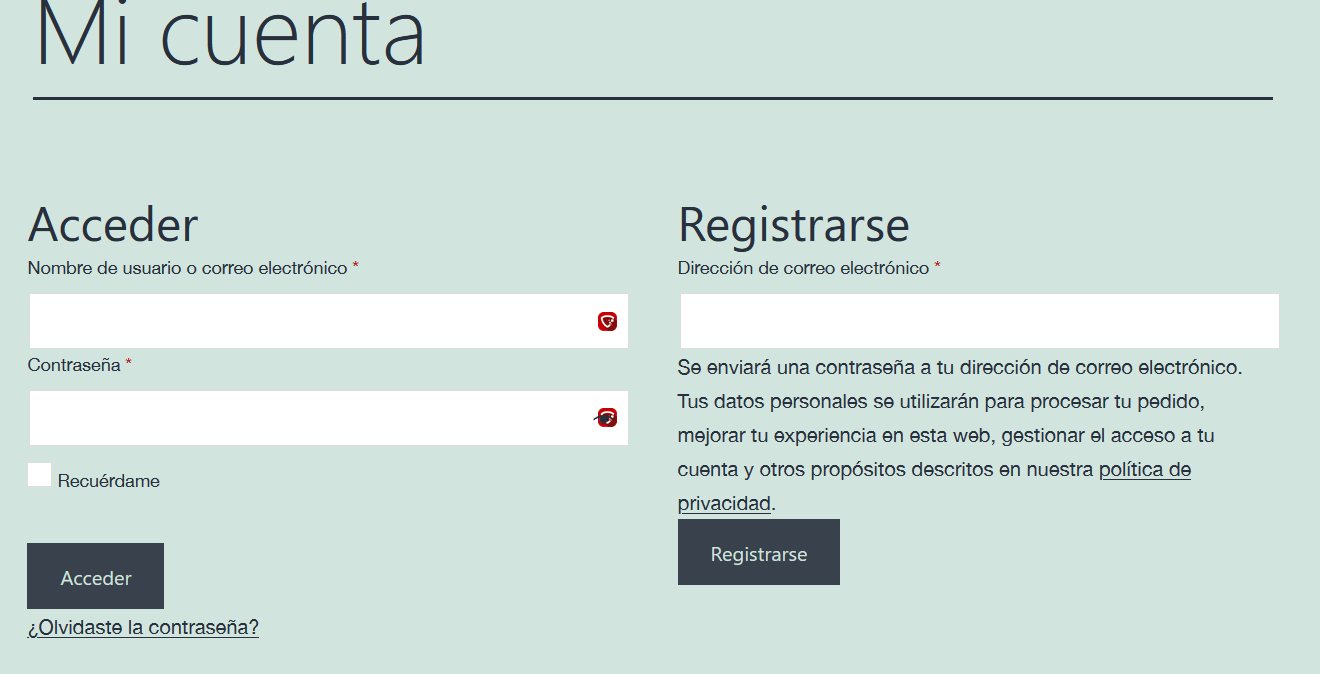Click the 'Se enviará una contraseña' notice text
Image resolution: width=1320 pixels, height=674 pixels.
[960, 367]
